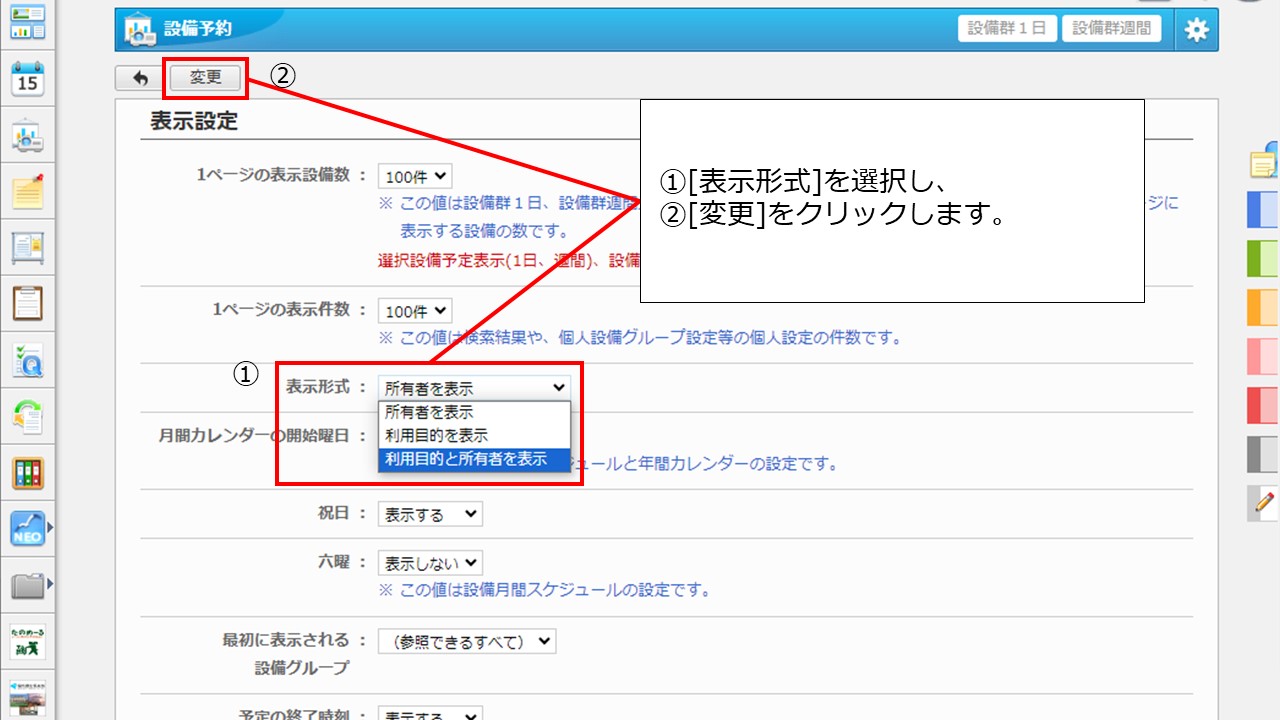This screenshot has width=1280, height=720.
Task: Open the facility reservation projector icon in sidebar
Action: coord(28,135)
